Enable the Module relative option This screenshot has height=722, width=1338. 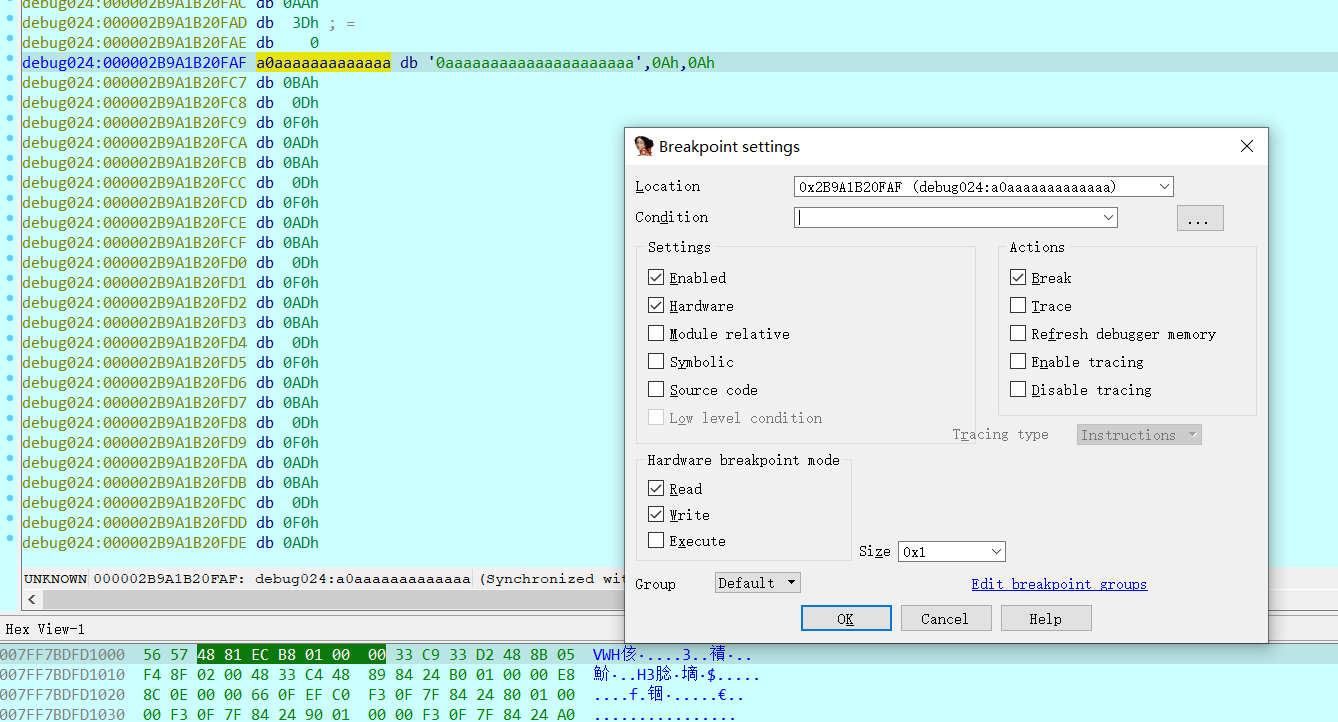point(656,334)
